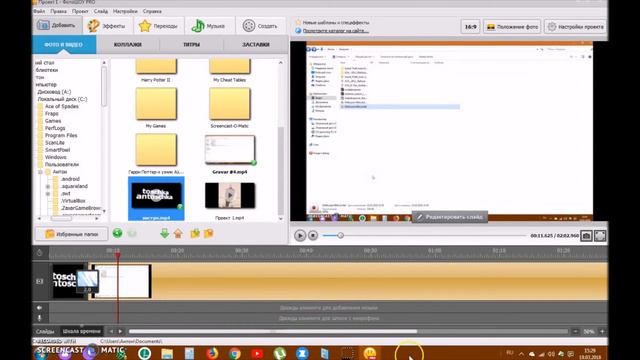Open the Эффекты section
The height and width of the screenshot is (360, 640).
pyautogui.click(x=107, y=26)
